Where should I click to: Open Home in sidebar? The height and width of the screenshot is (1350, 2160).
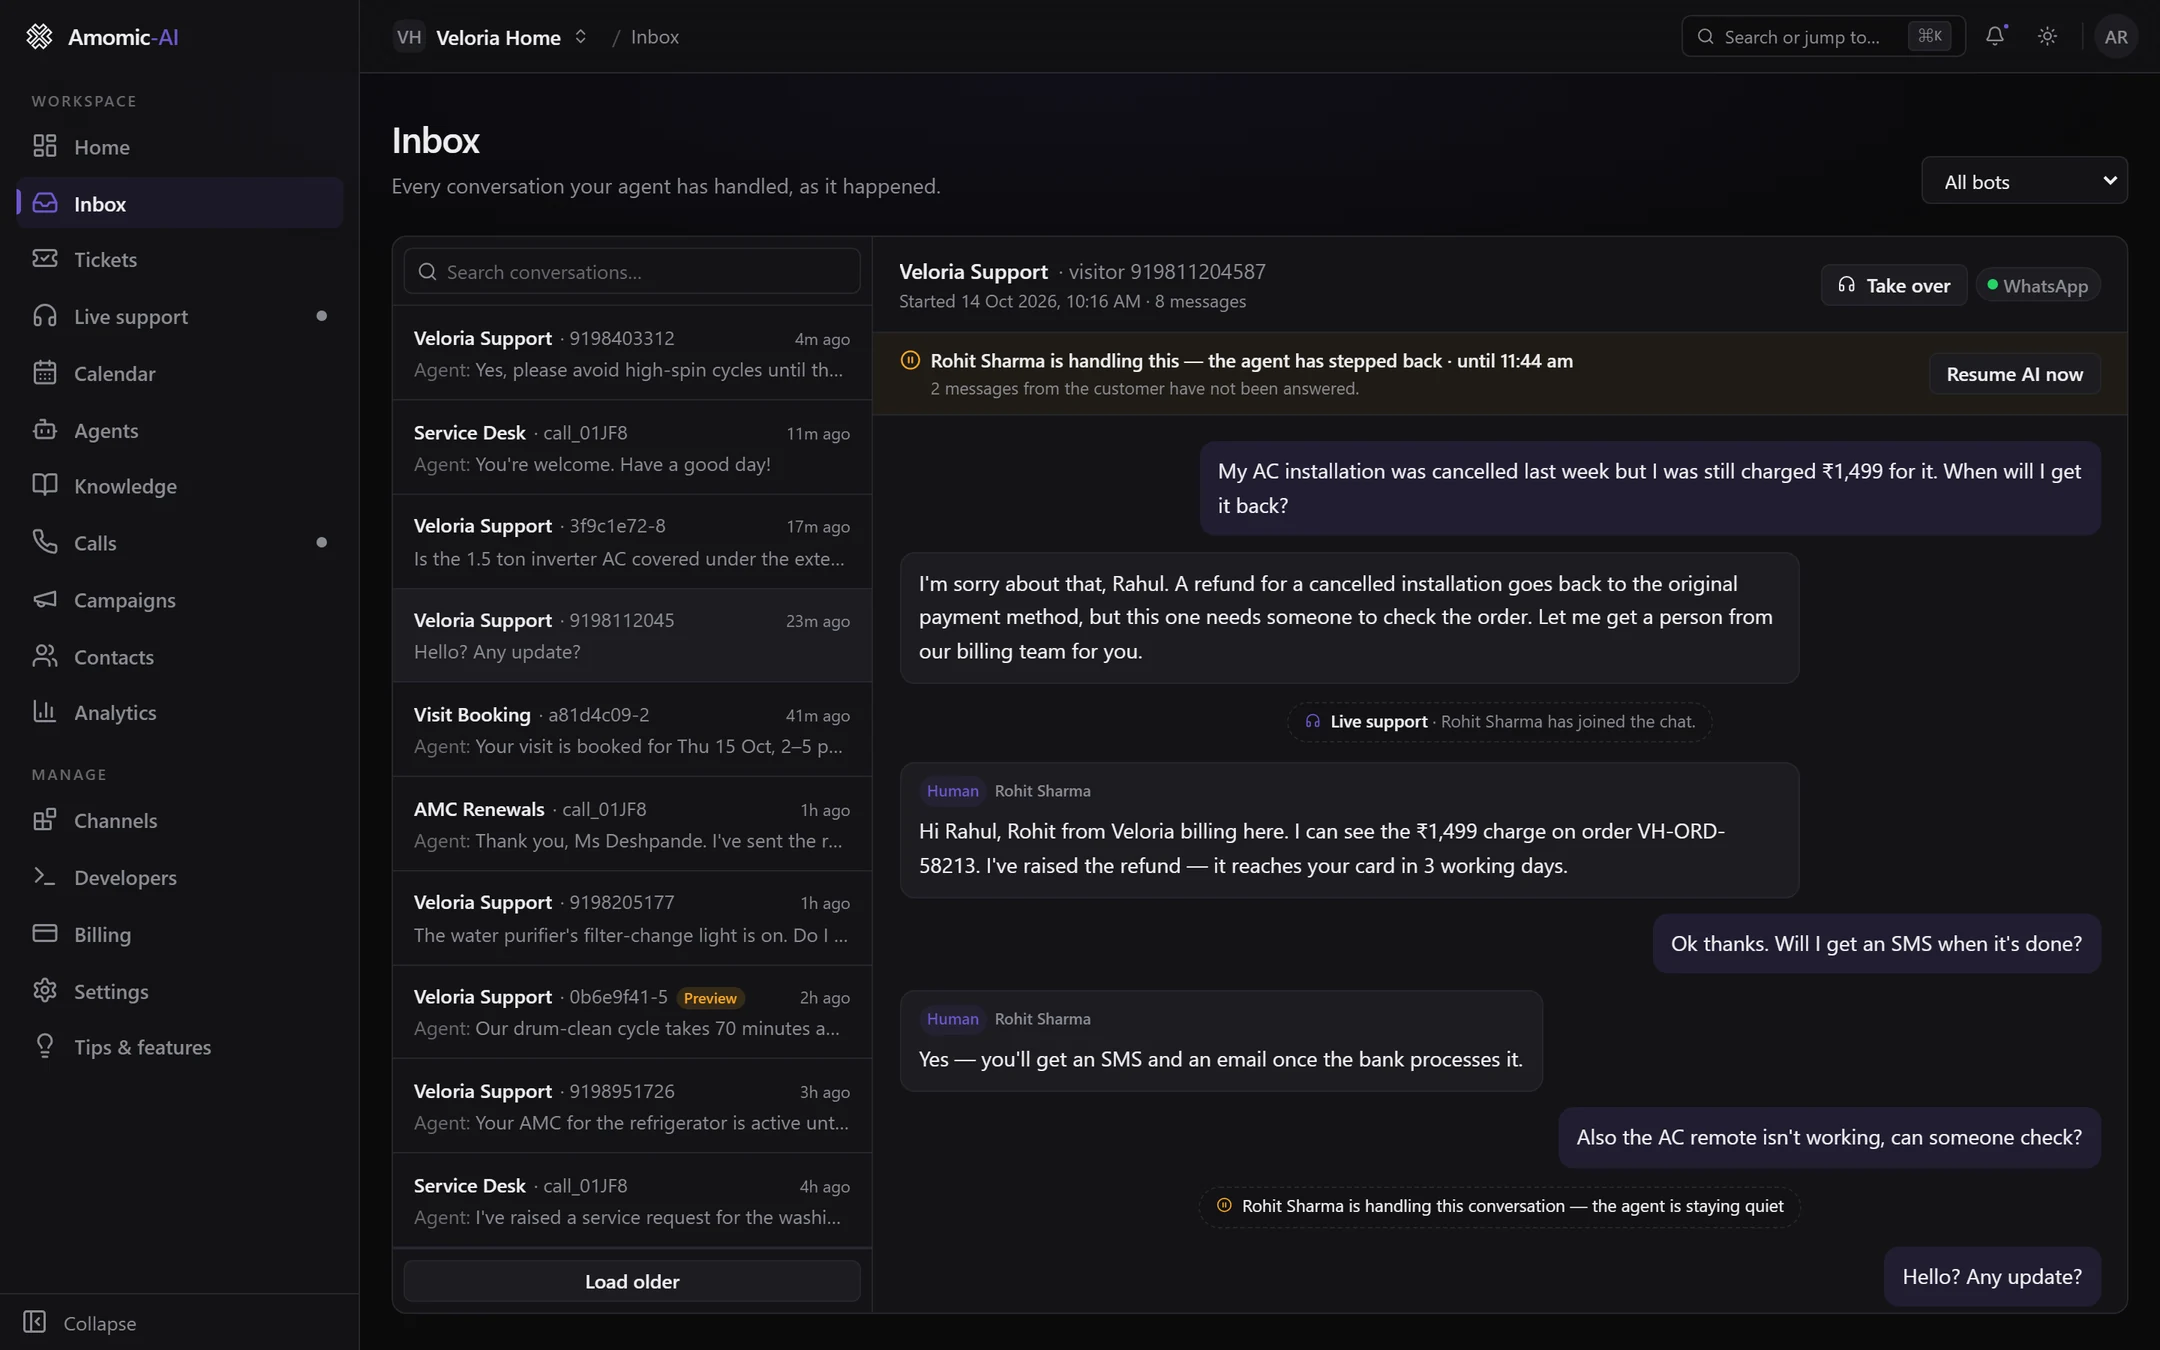[x=180, y=147]
